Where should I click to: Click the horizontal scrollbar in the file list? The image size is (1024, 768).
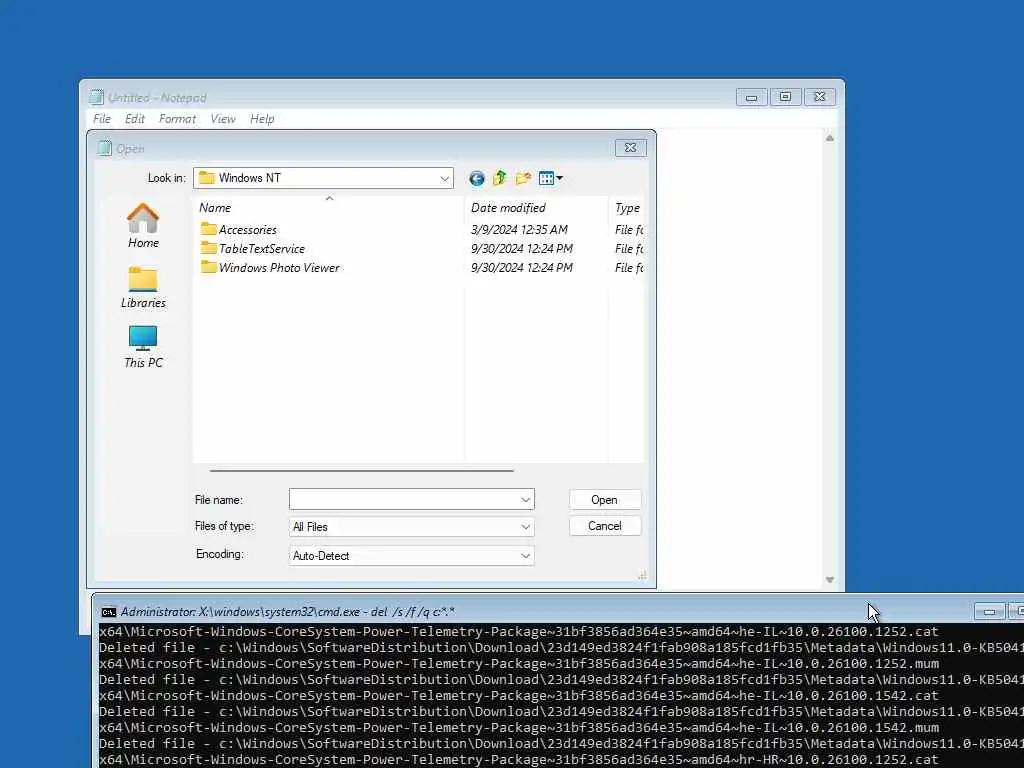[362, 470]
